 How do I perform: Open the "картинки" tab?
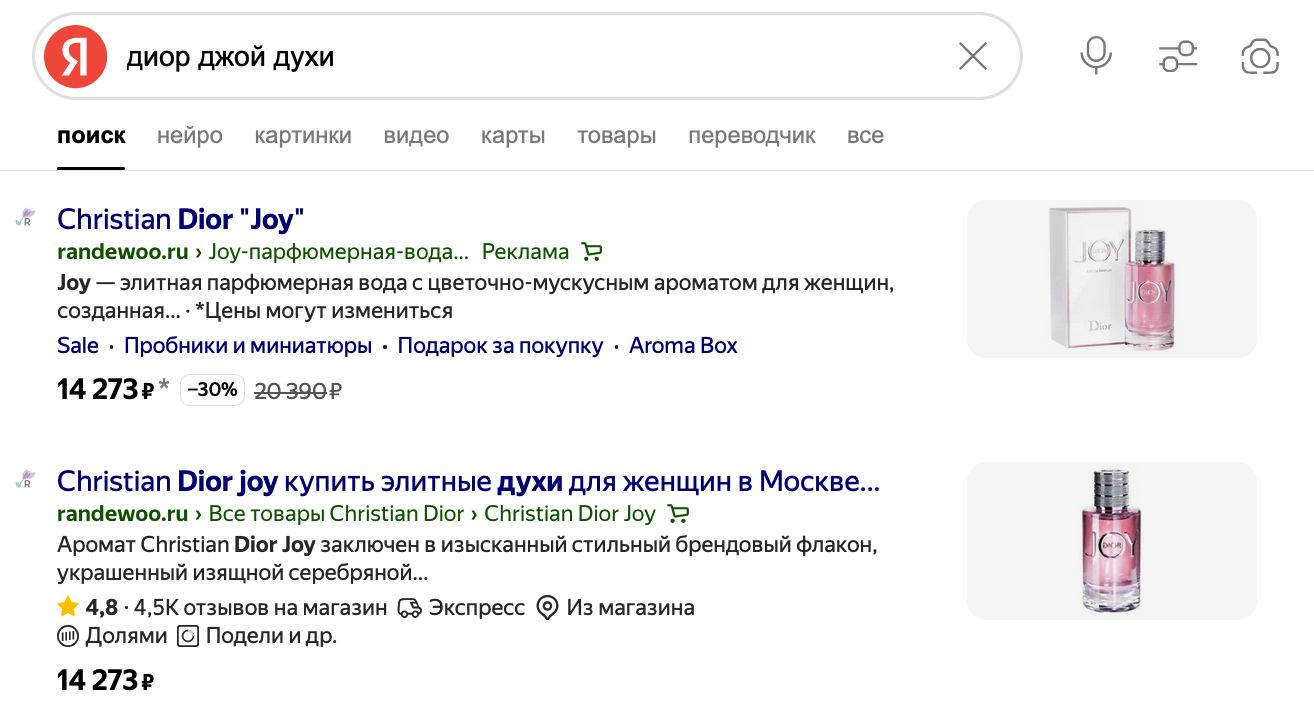(303, 136)
